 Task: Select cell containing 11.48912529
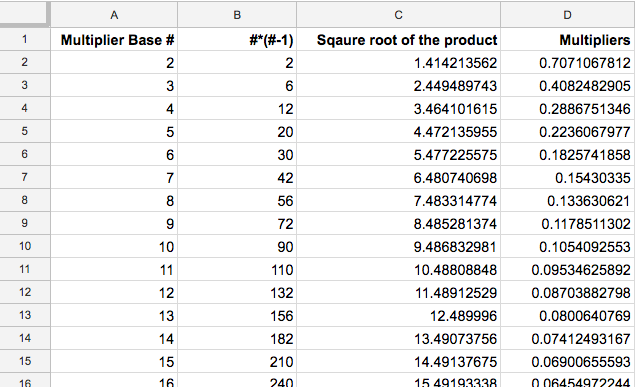398,292
